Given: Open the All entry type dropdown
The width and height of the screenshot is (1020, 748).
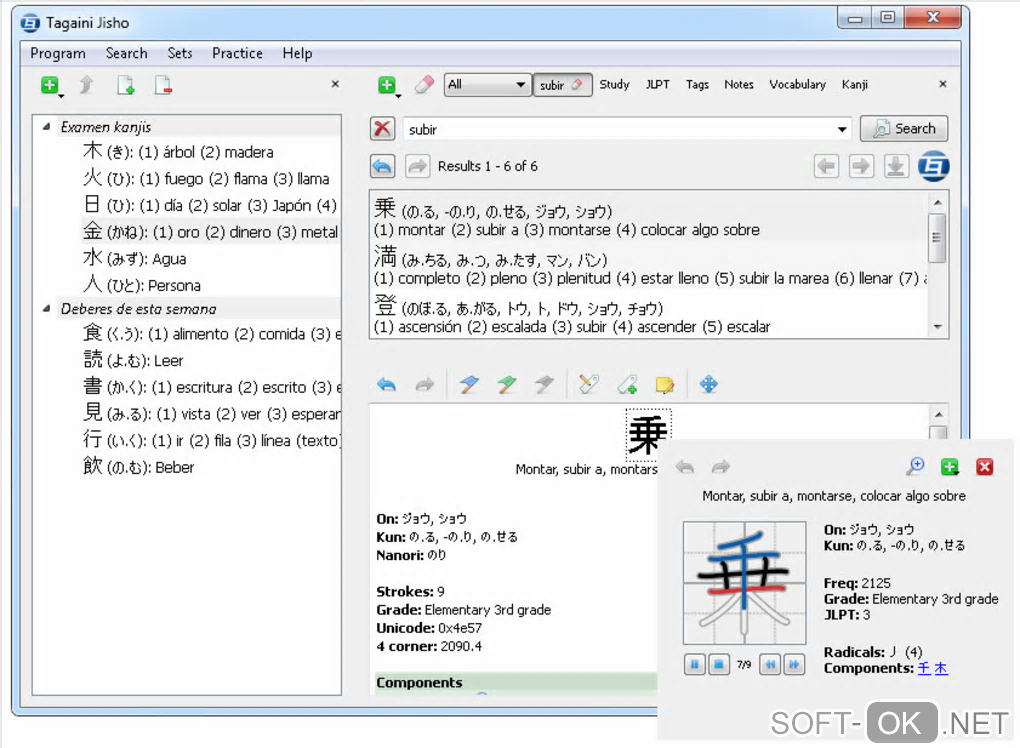Looking at the screenshot, I should point(486,85).
